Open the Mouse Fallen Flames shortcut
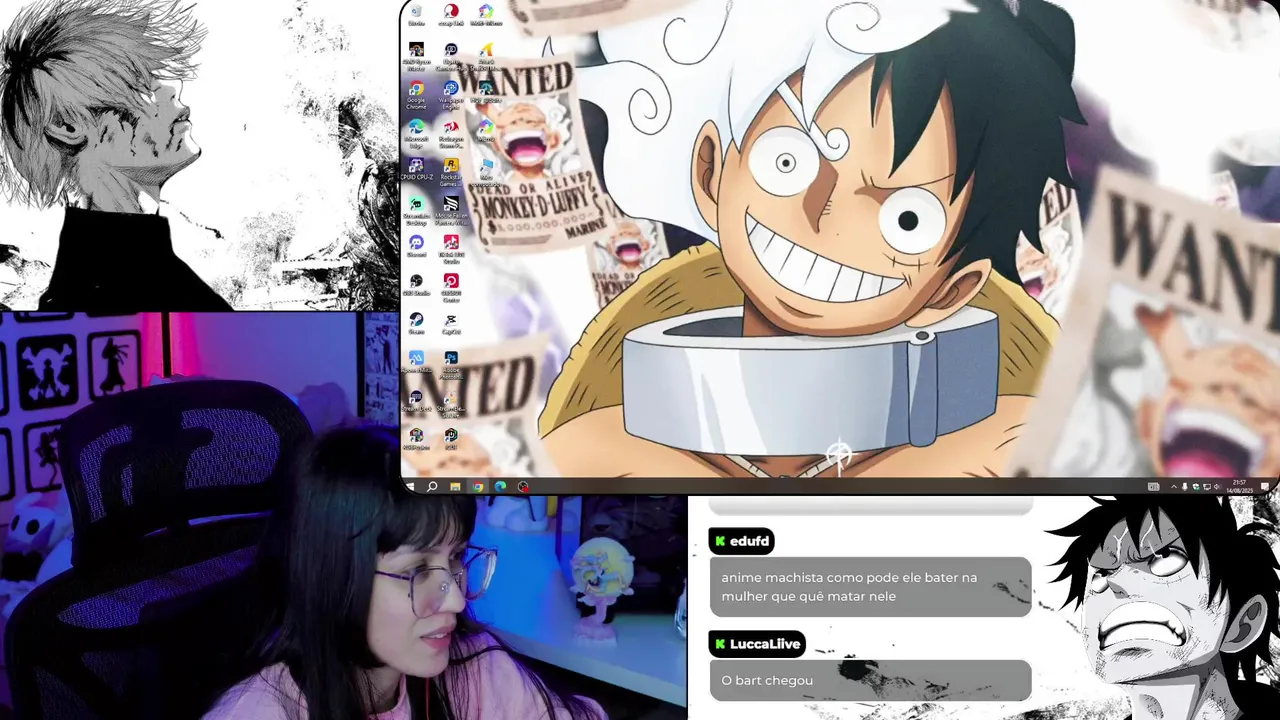The width and height of the screenshot is (1280, 720). [x=451, y=209]
